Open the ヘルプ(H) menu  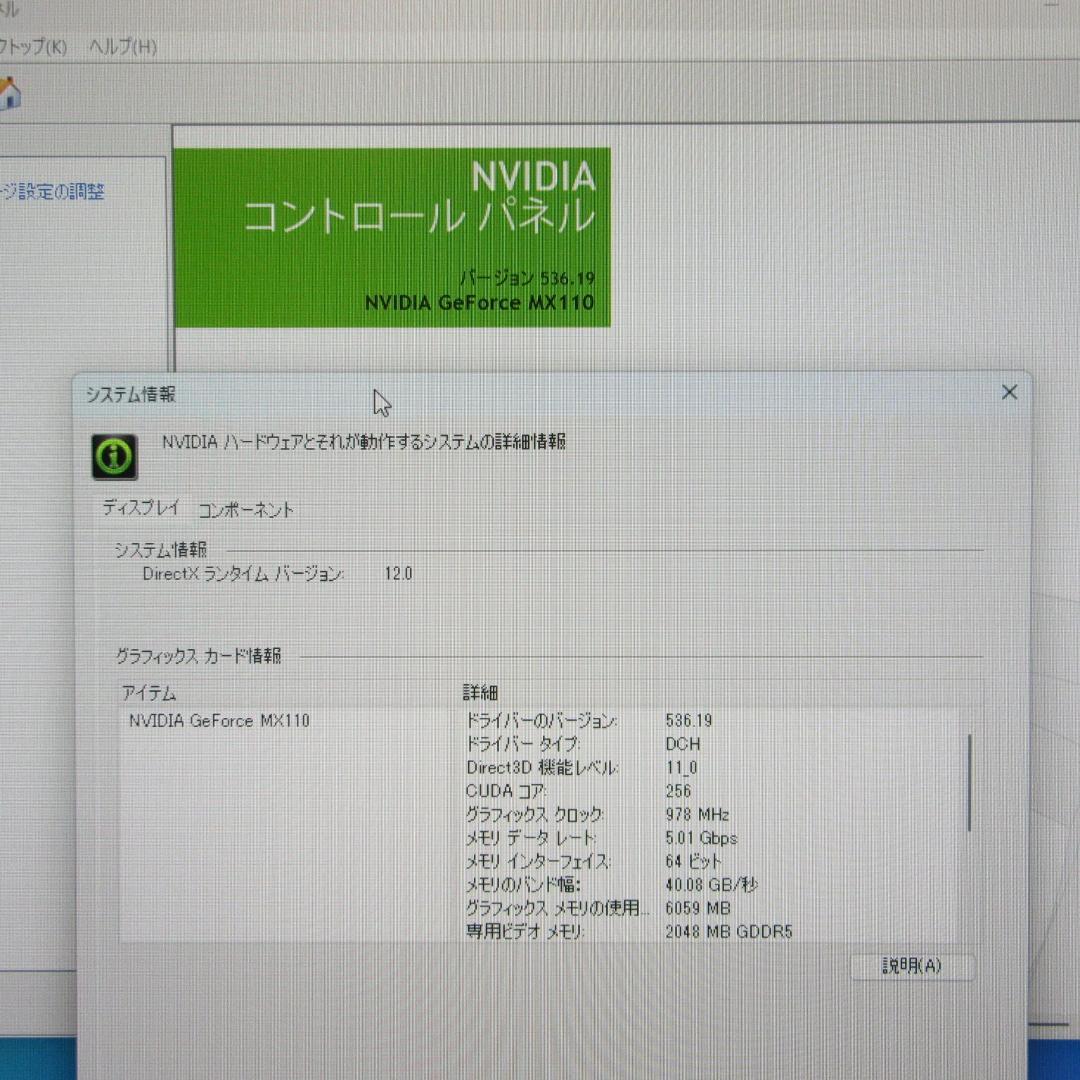coord(123,47)
